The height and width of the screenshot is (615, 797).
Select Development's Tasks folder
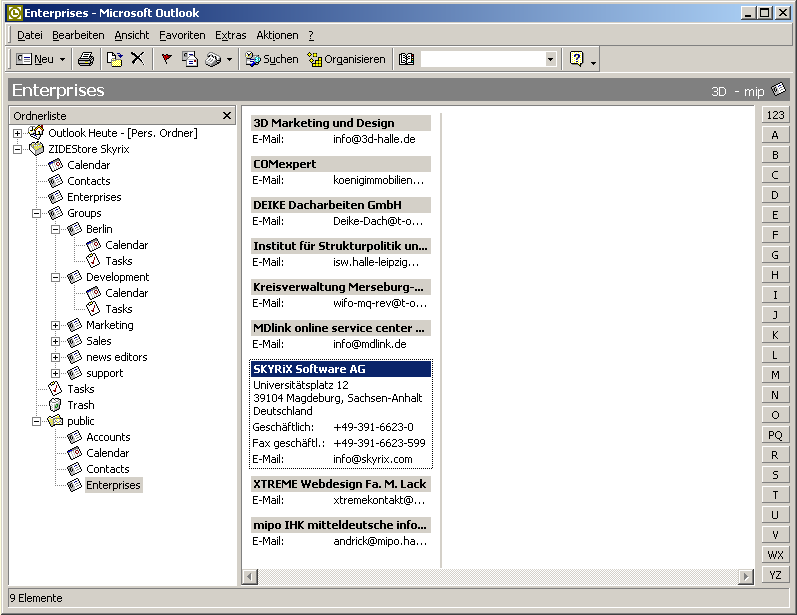[118, 309]
